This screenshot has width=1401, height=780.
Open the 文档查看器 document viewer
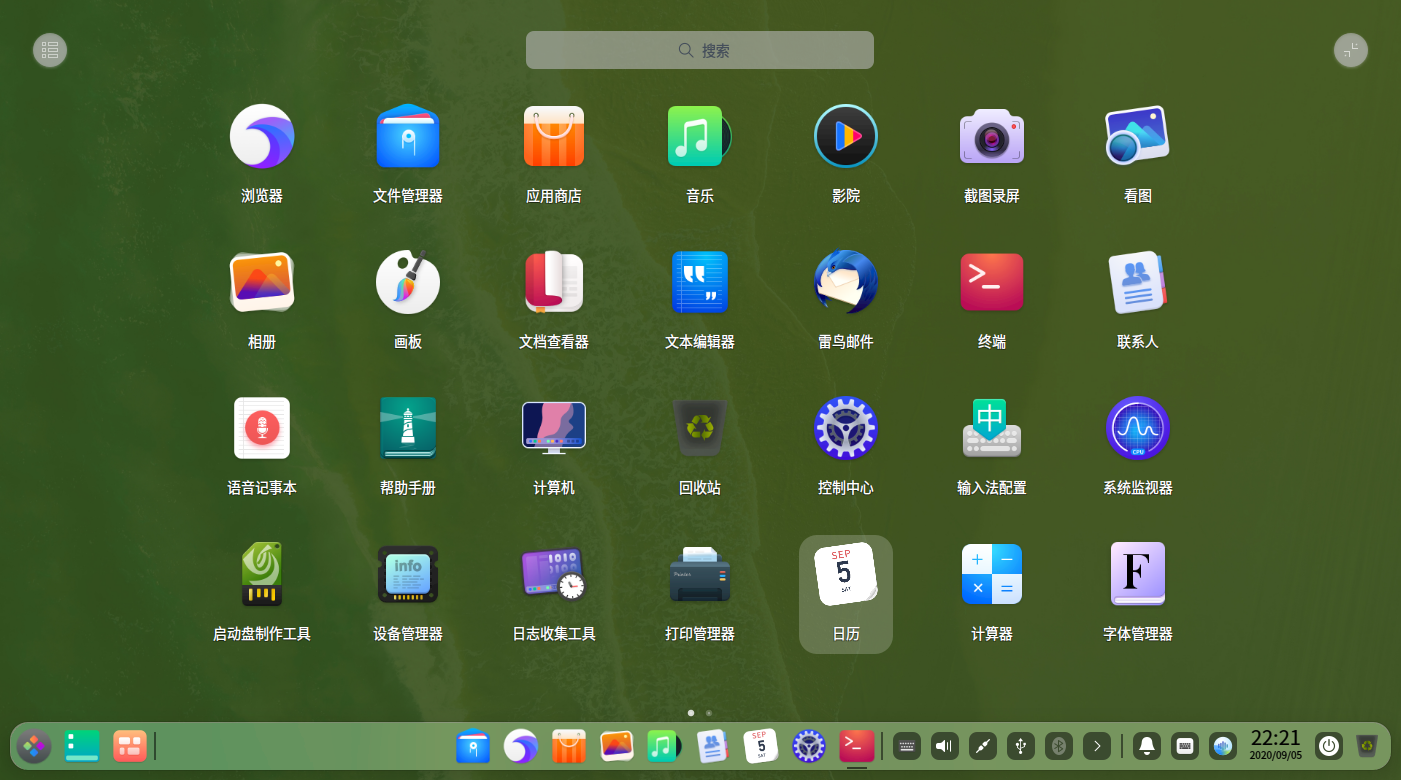click(x=554, y=283)
